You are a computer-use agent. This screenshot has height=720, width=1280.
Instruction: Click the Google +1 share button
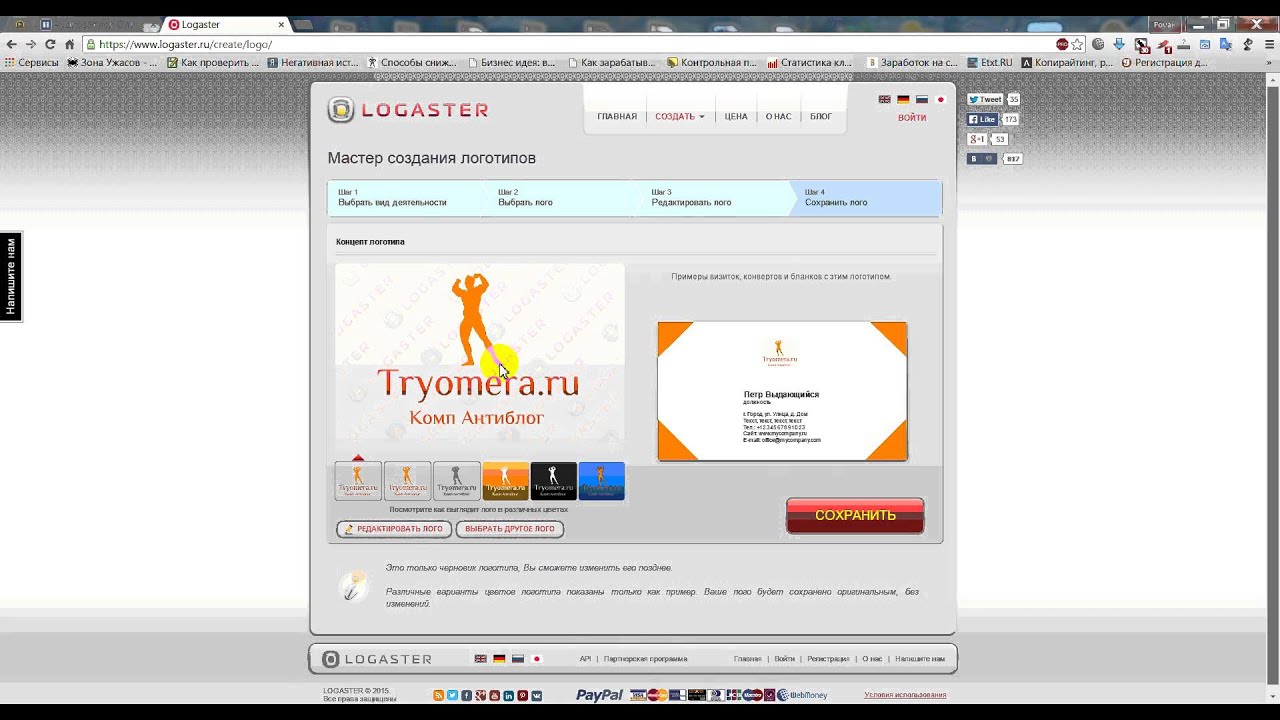978,139
